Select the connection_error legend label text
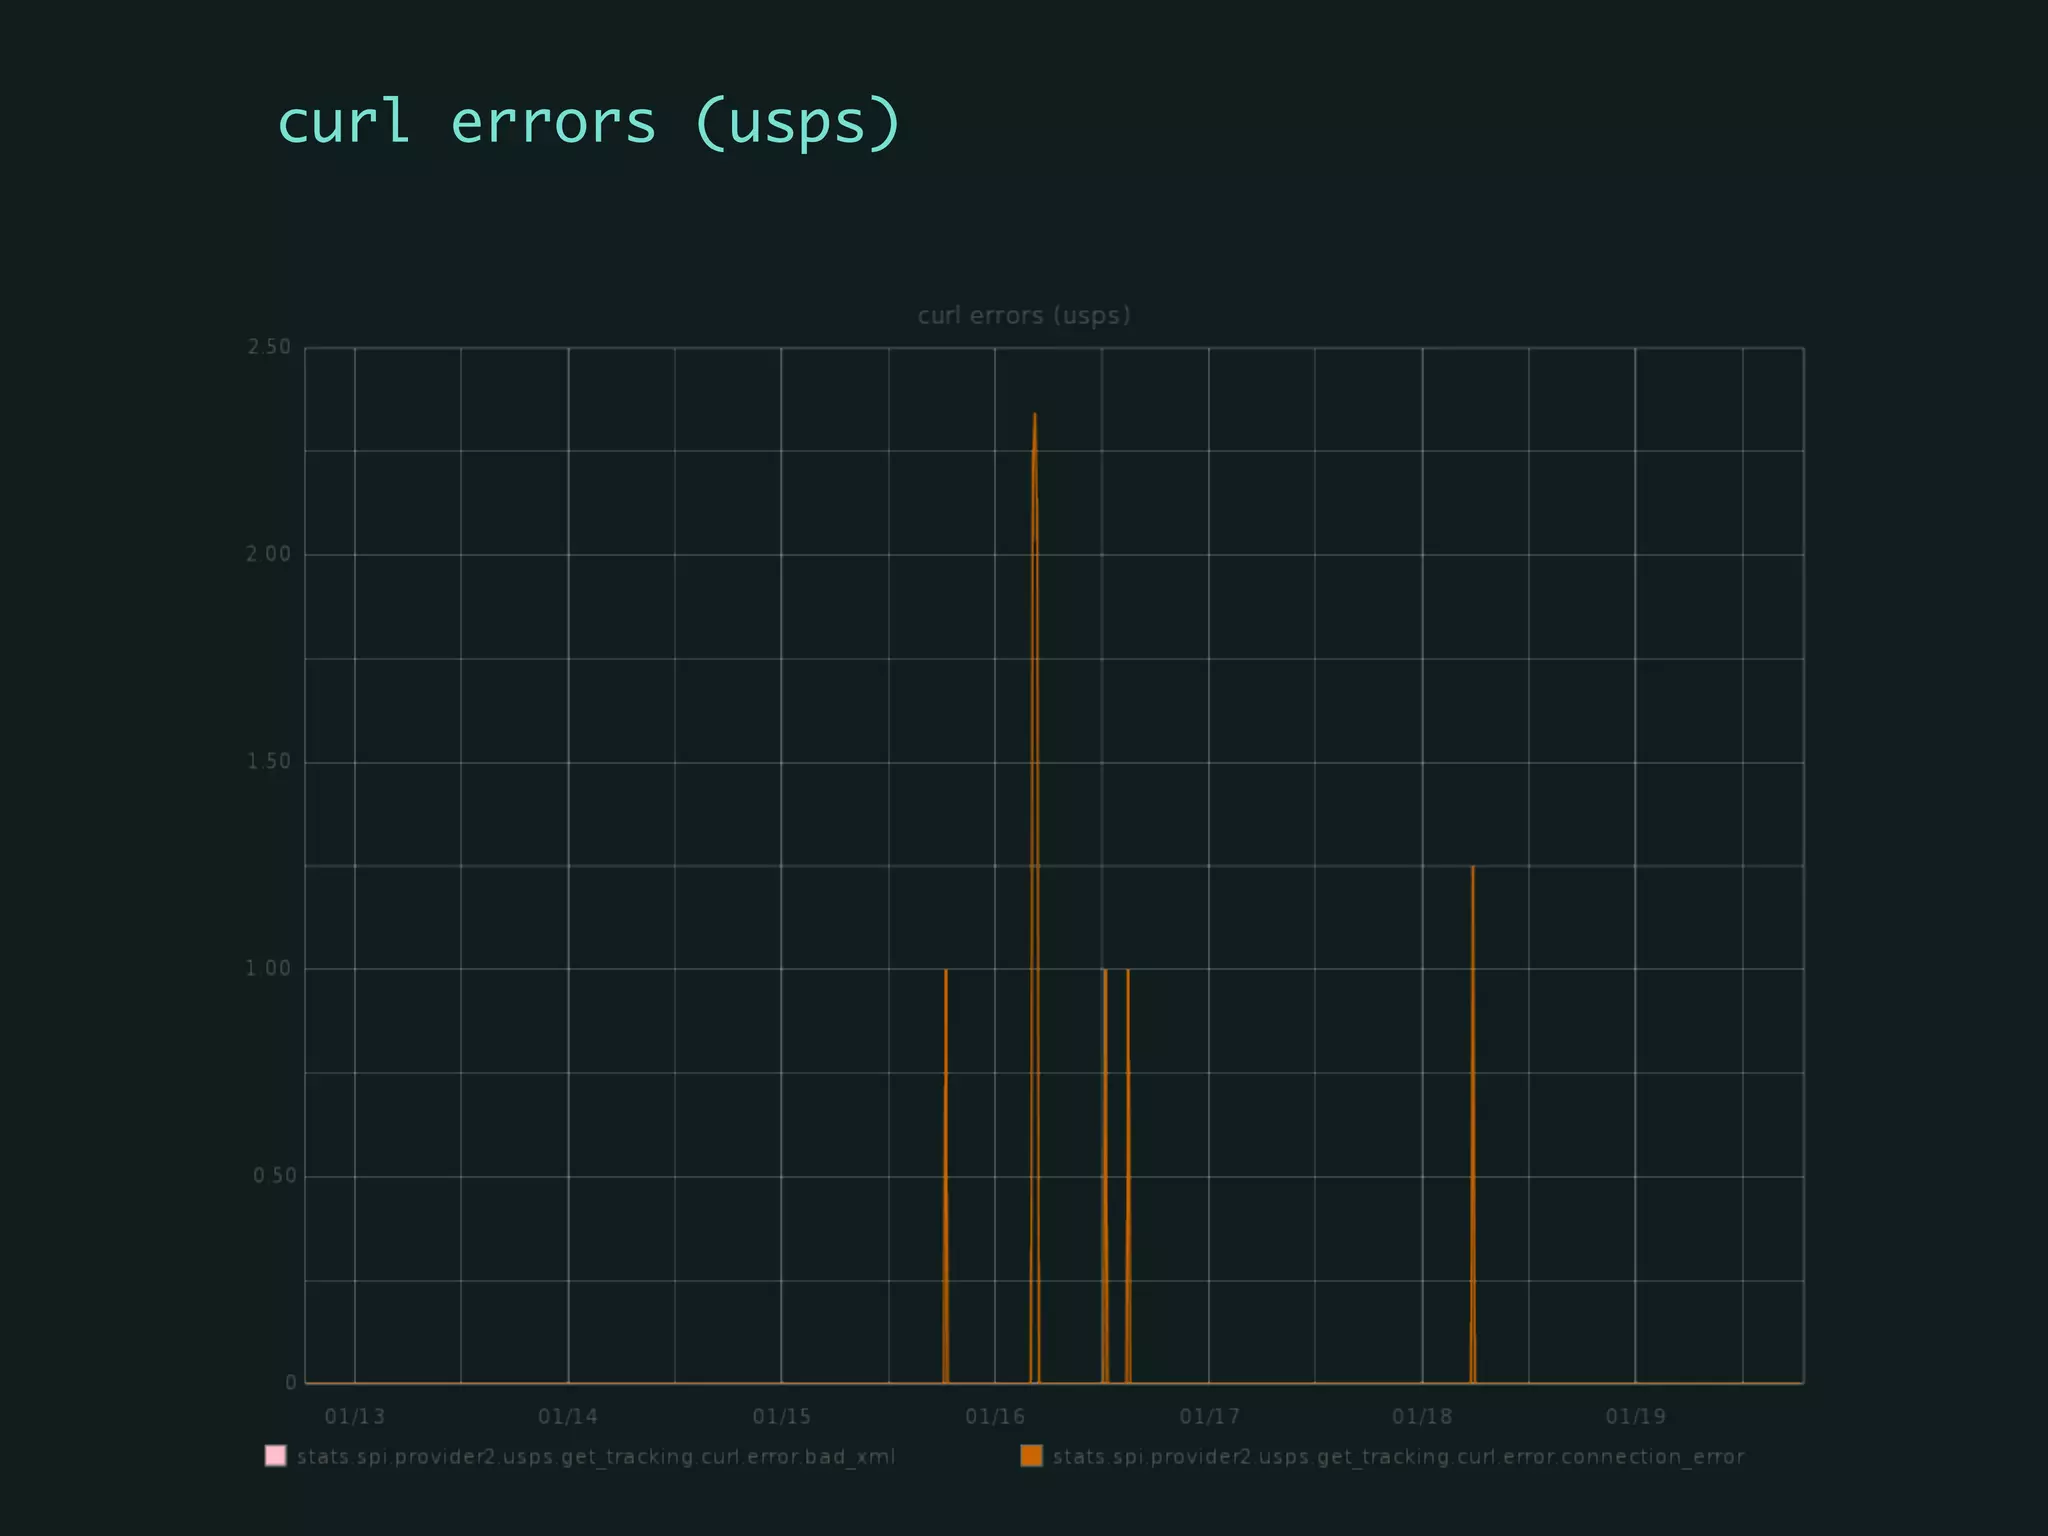 [x=1398, y=1457]
